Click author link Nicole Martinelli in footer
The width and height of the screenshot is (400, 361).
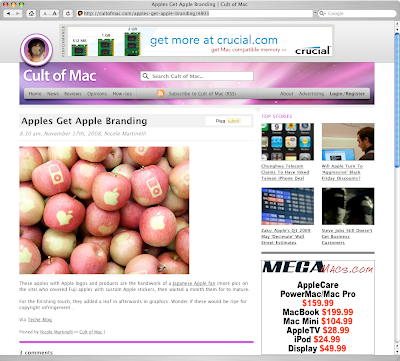(56, 332)
